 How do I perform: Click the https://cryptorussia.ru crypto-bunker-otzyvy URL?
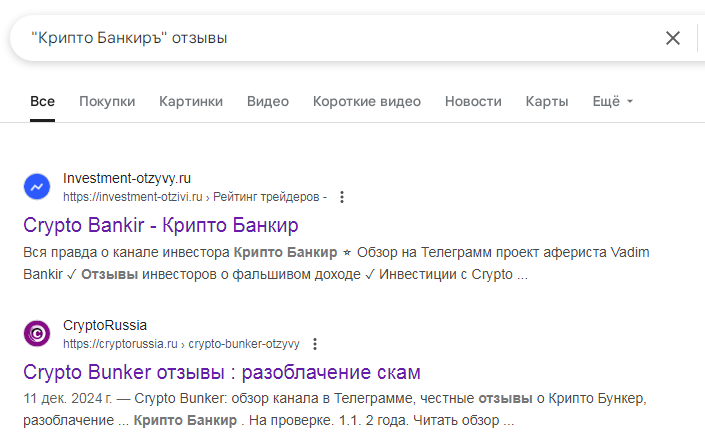[x=181, y=344]
